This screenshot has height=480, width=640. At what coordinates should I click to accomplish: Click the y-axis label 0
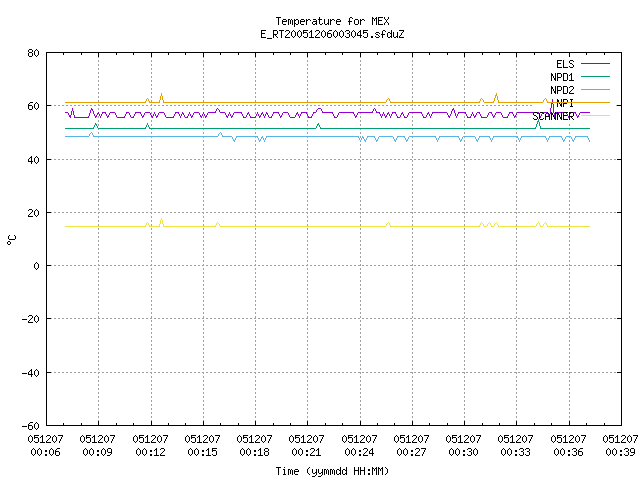pyautogui.click(x=37, y=266)
